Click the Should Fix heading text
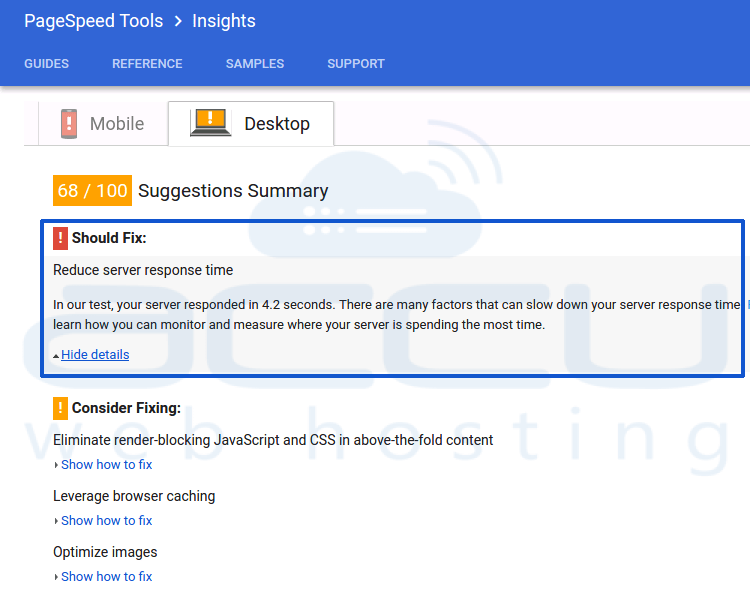Viewport: 750px width, 596px height. 109,238
